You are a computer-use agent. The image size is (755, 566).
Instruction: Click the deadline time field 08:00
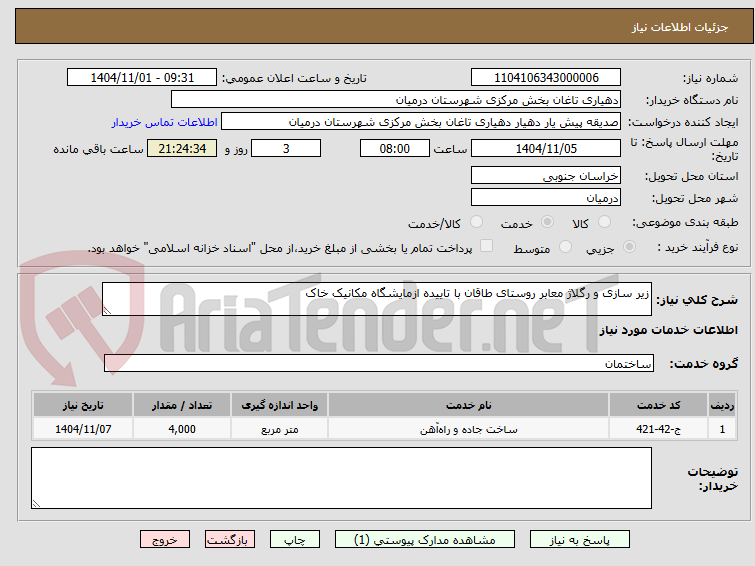click(x=395, y=148)
